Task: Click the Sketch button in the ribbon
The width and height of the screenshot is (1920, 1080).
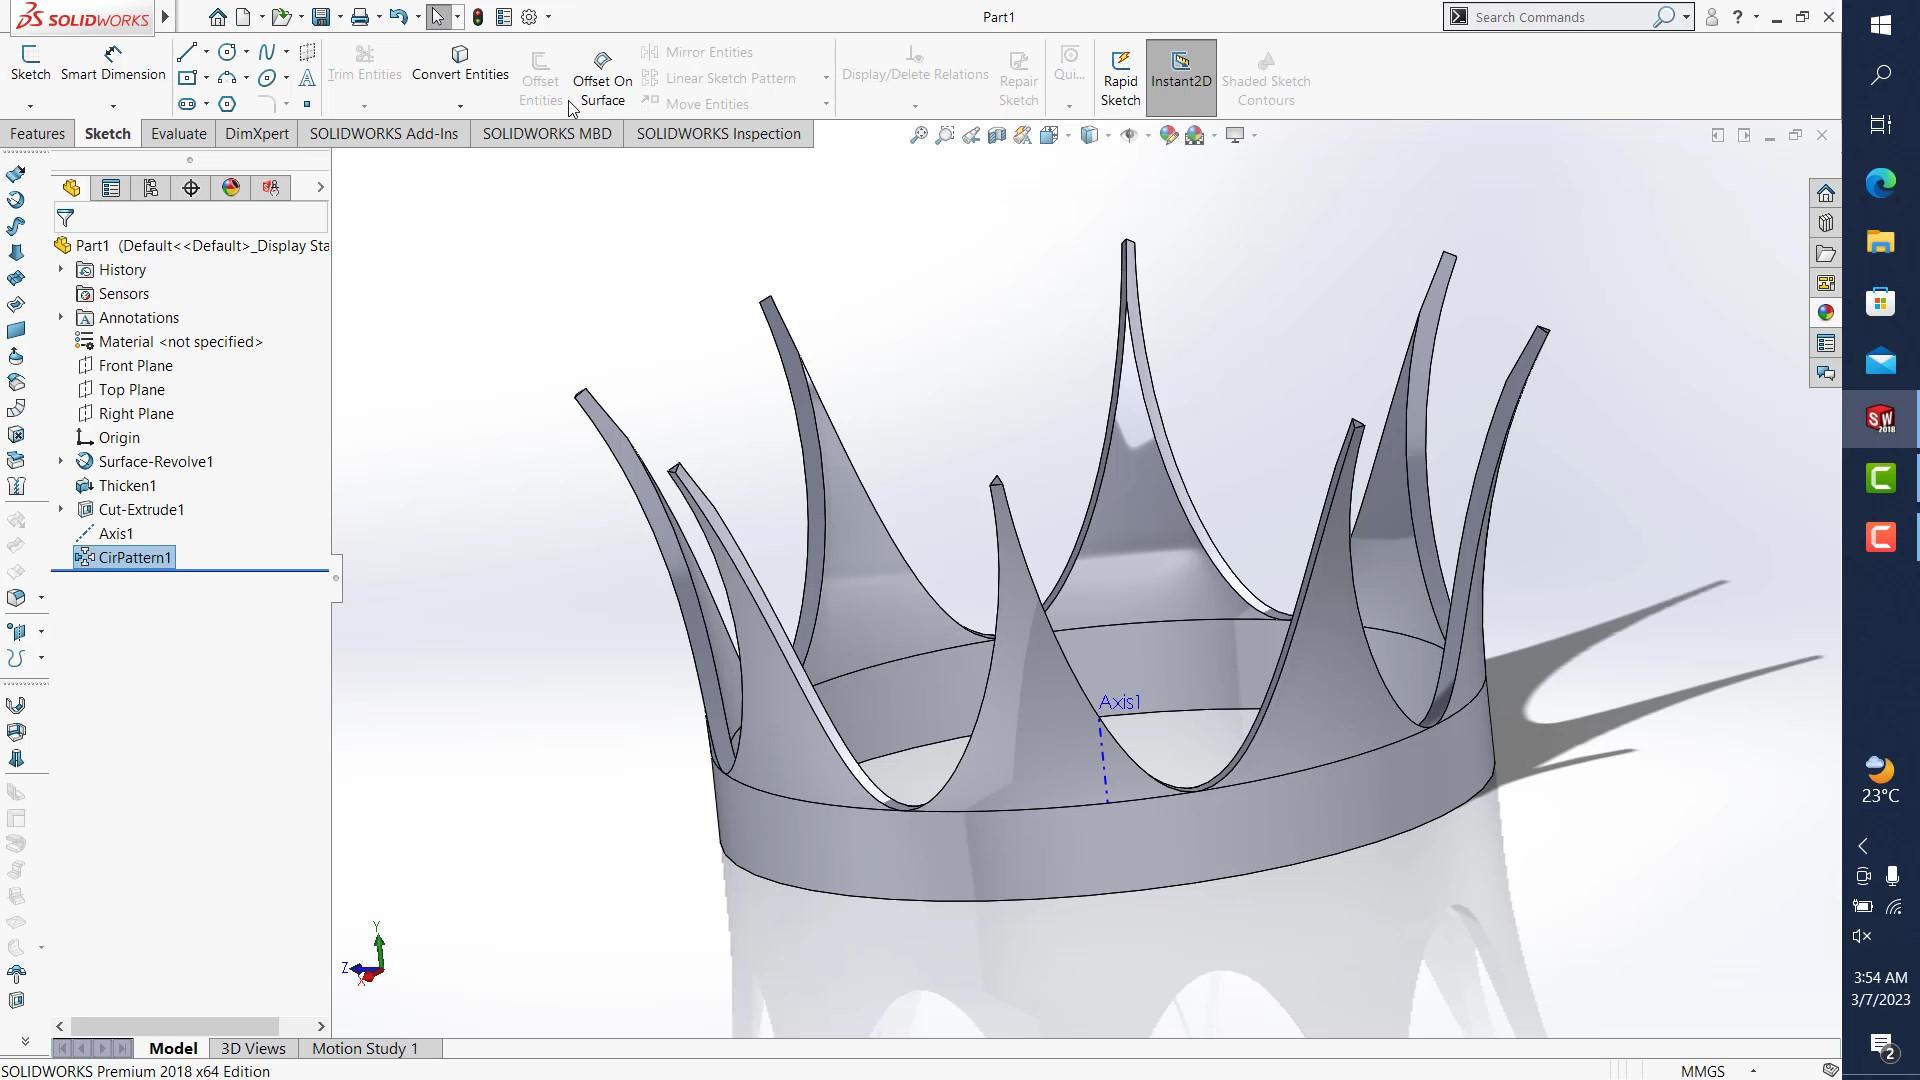Action: [30, 63]
